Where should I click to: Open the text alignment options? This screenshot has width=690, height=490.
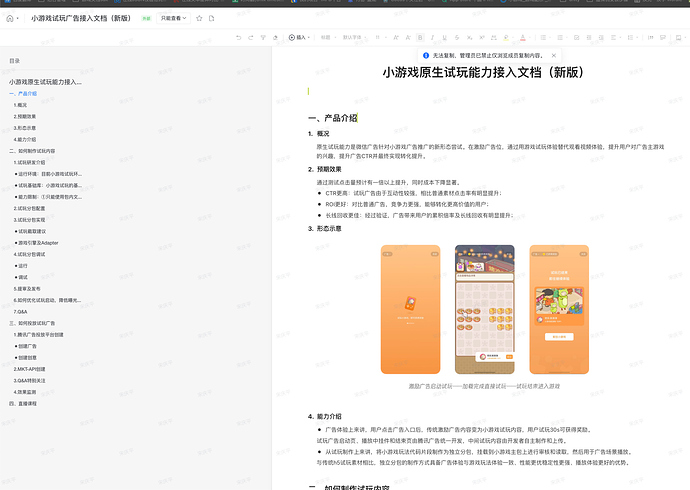coord(614,37)
